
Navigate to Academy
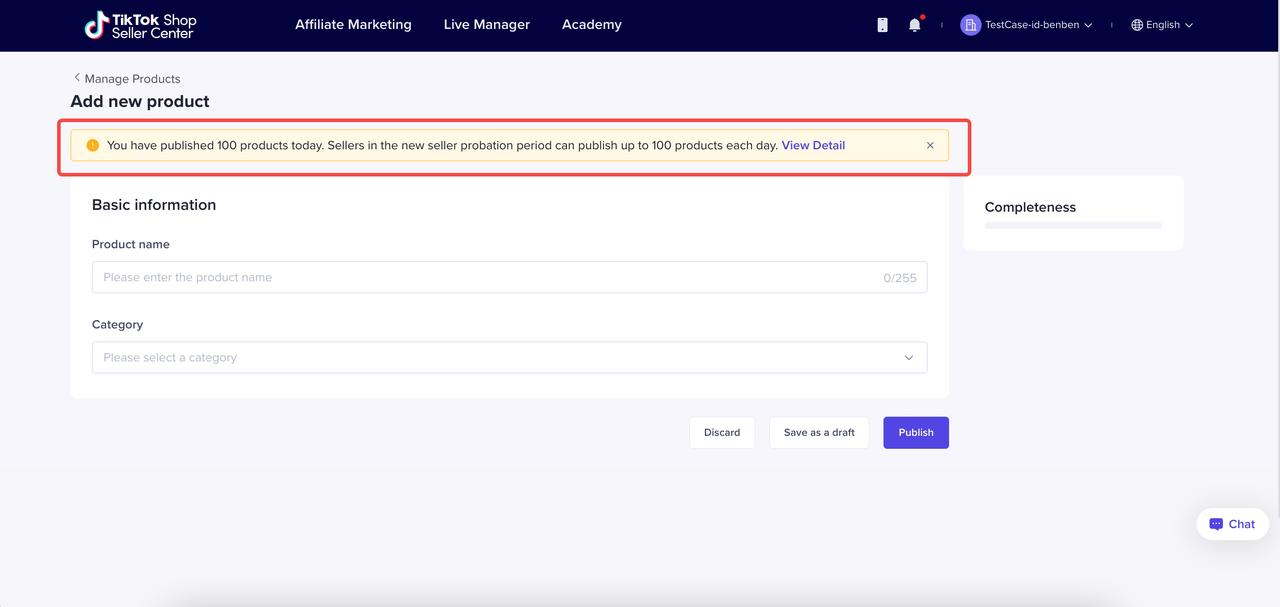tap(592, 25)
